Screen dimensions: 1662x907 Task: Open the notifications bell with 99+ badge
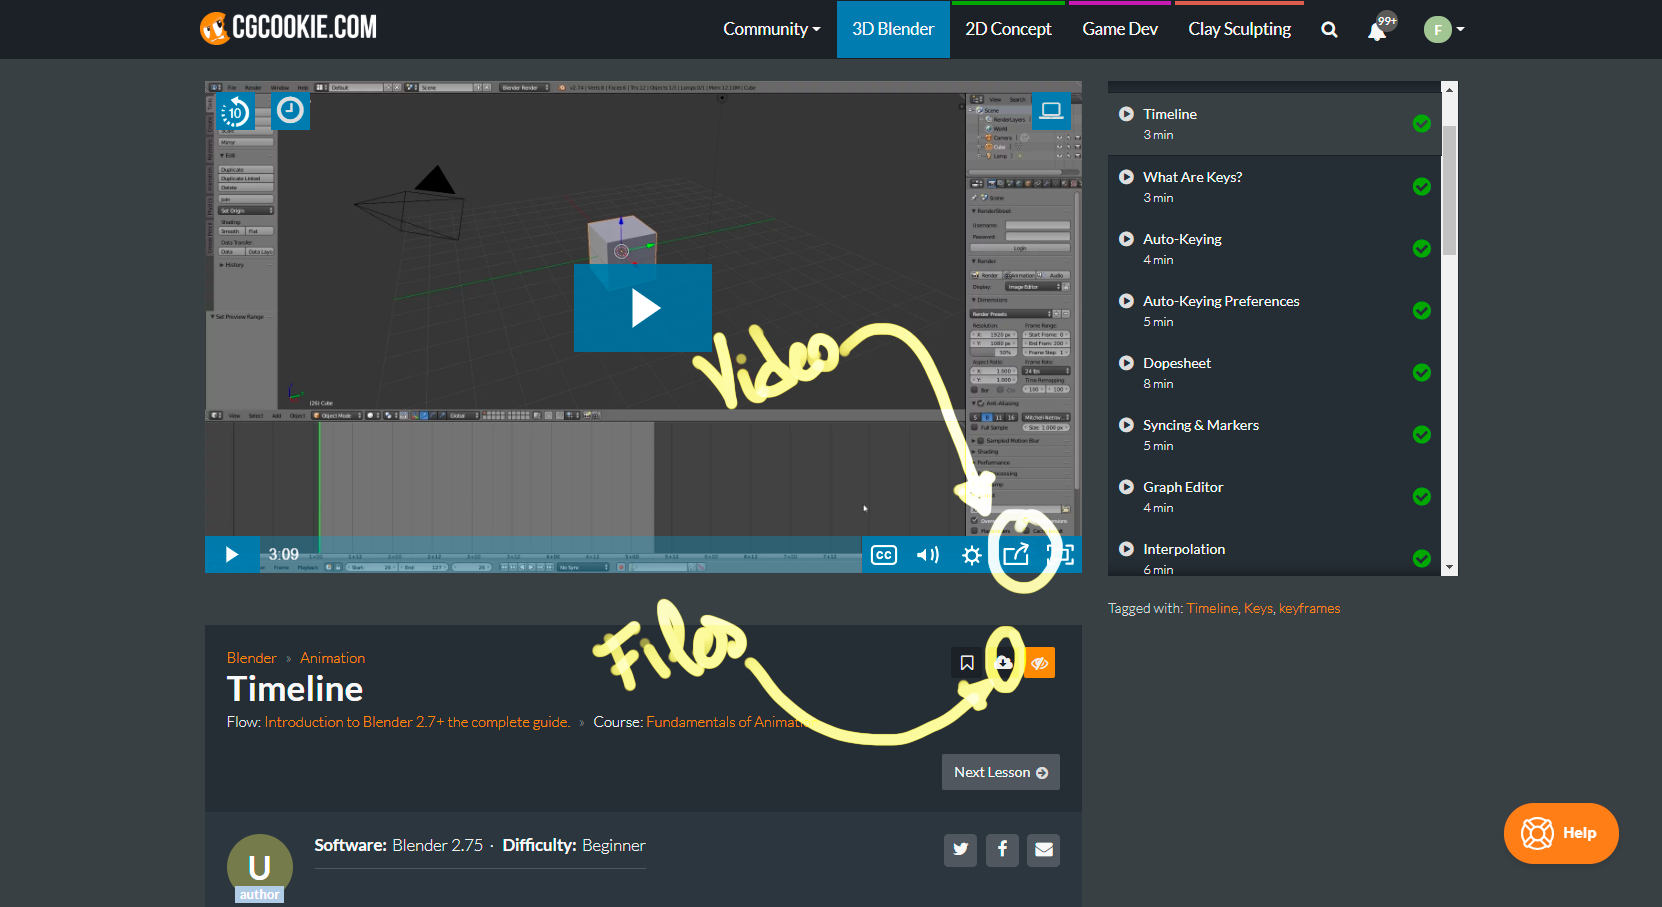(x=1379, y=29)
